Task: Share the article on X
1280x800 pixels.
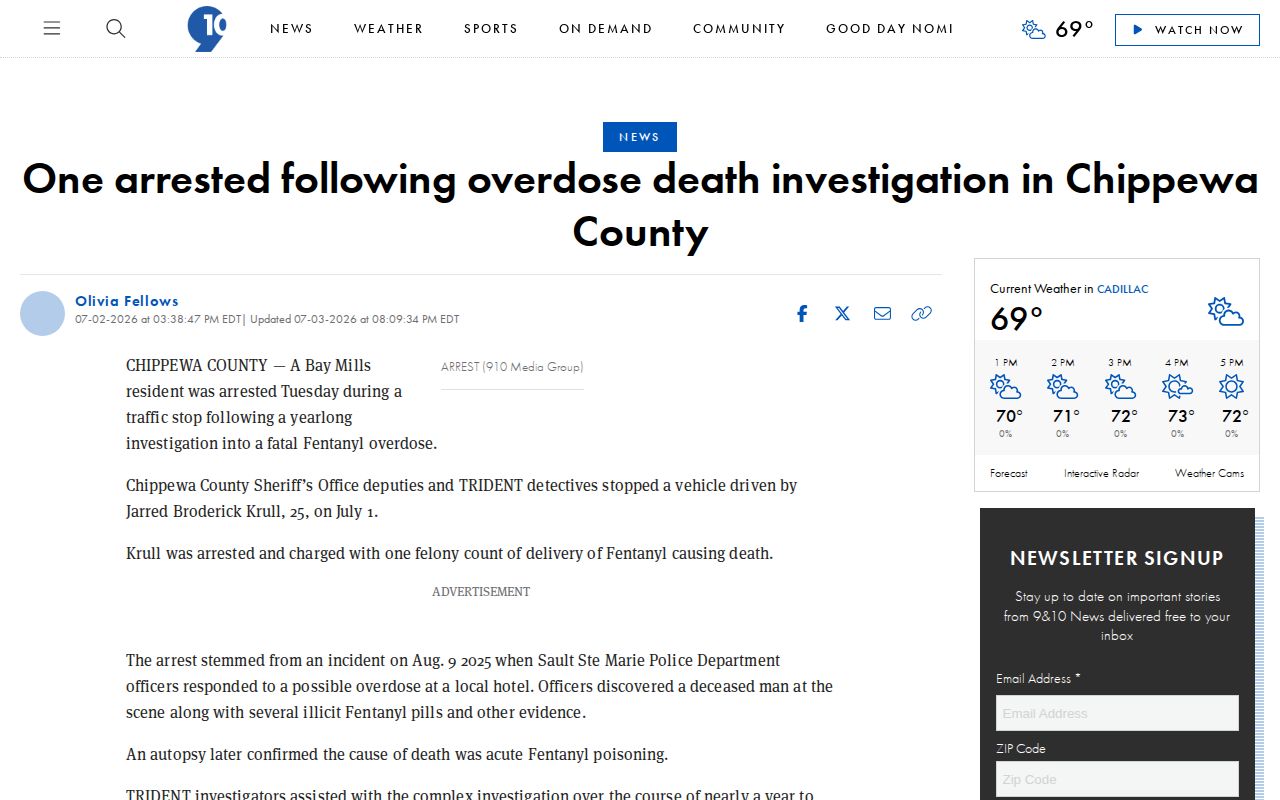Action: [x=842, y=314]
